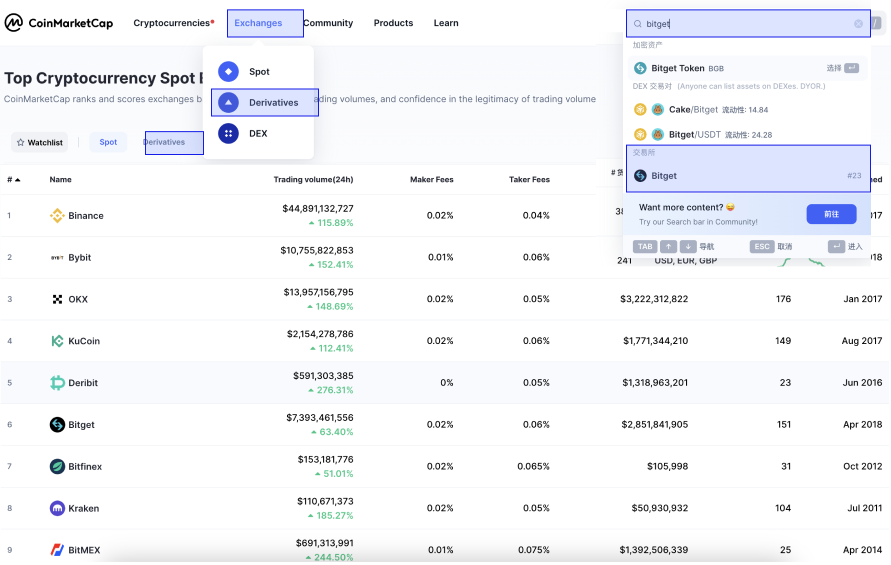Sort by Maker Fees column
This screenshot has height=565, width=891.
point(432,180)
